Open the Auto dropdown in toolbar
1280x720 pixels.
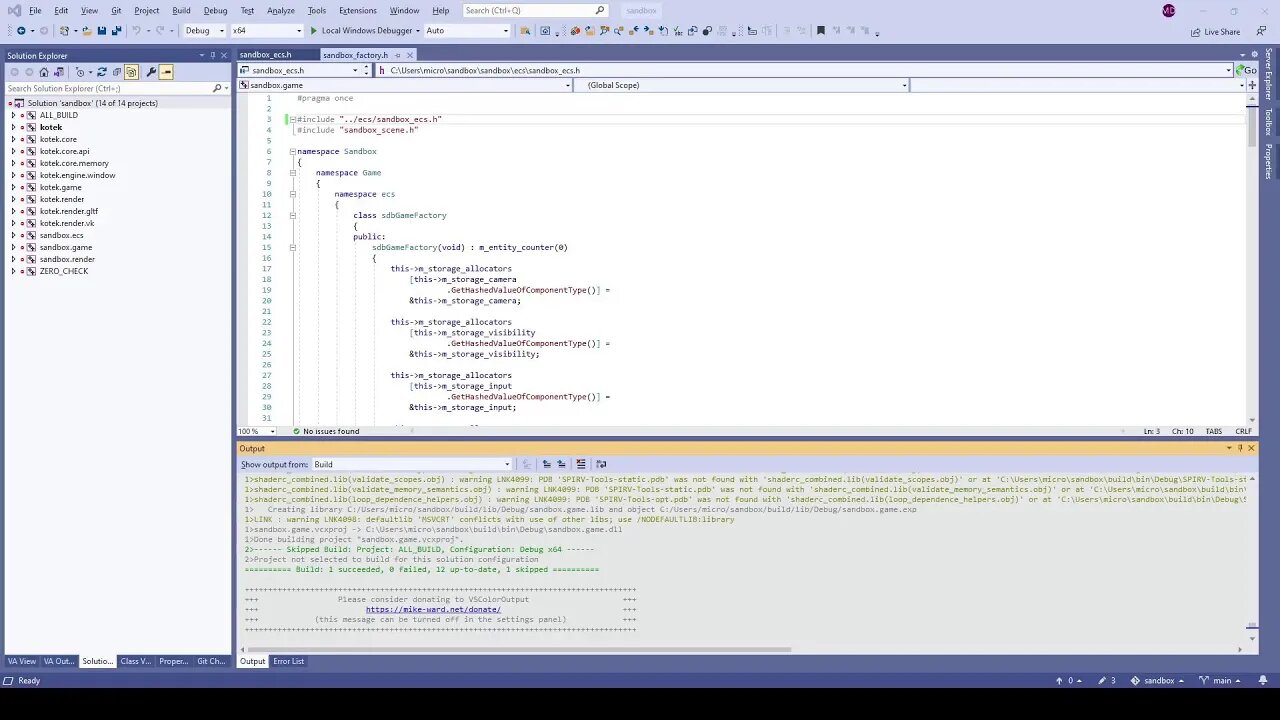point(467,30)
